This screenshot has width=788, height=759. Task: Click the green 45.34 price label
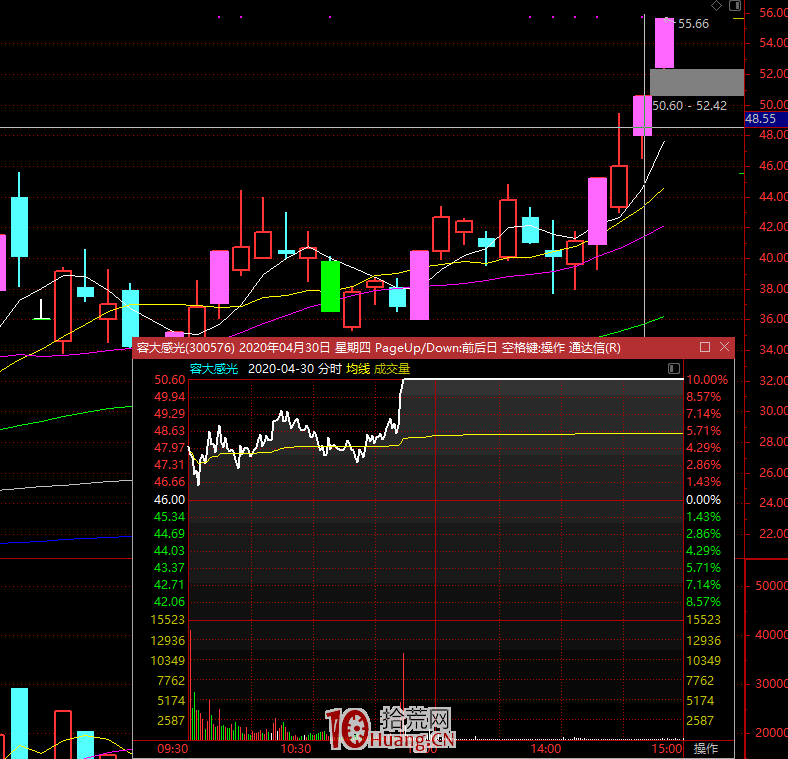tap(169, 517)
